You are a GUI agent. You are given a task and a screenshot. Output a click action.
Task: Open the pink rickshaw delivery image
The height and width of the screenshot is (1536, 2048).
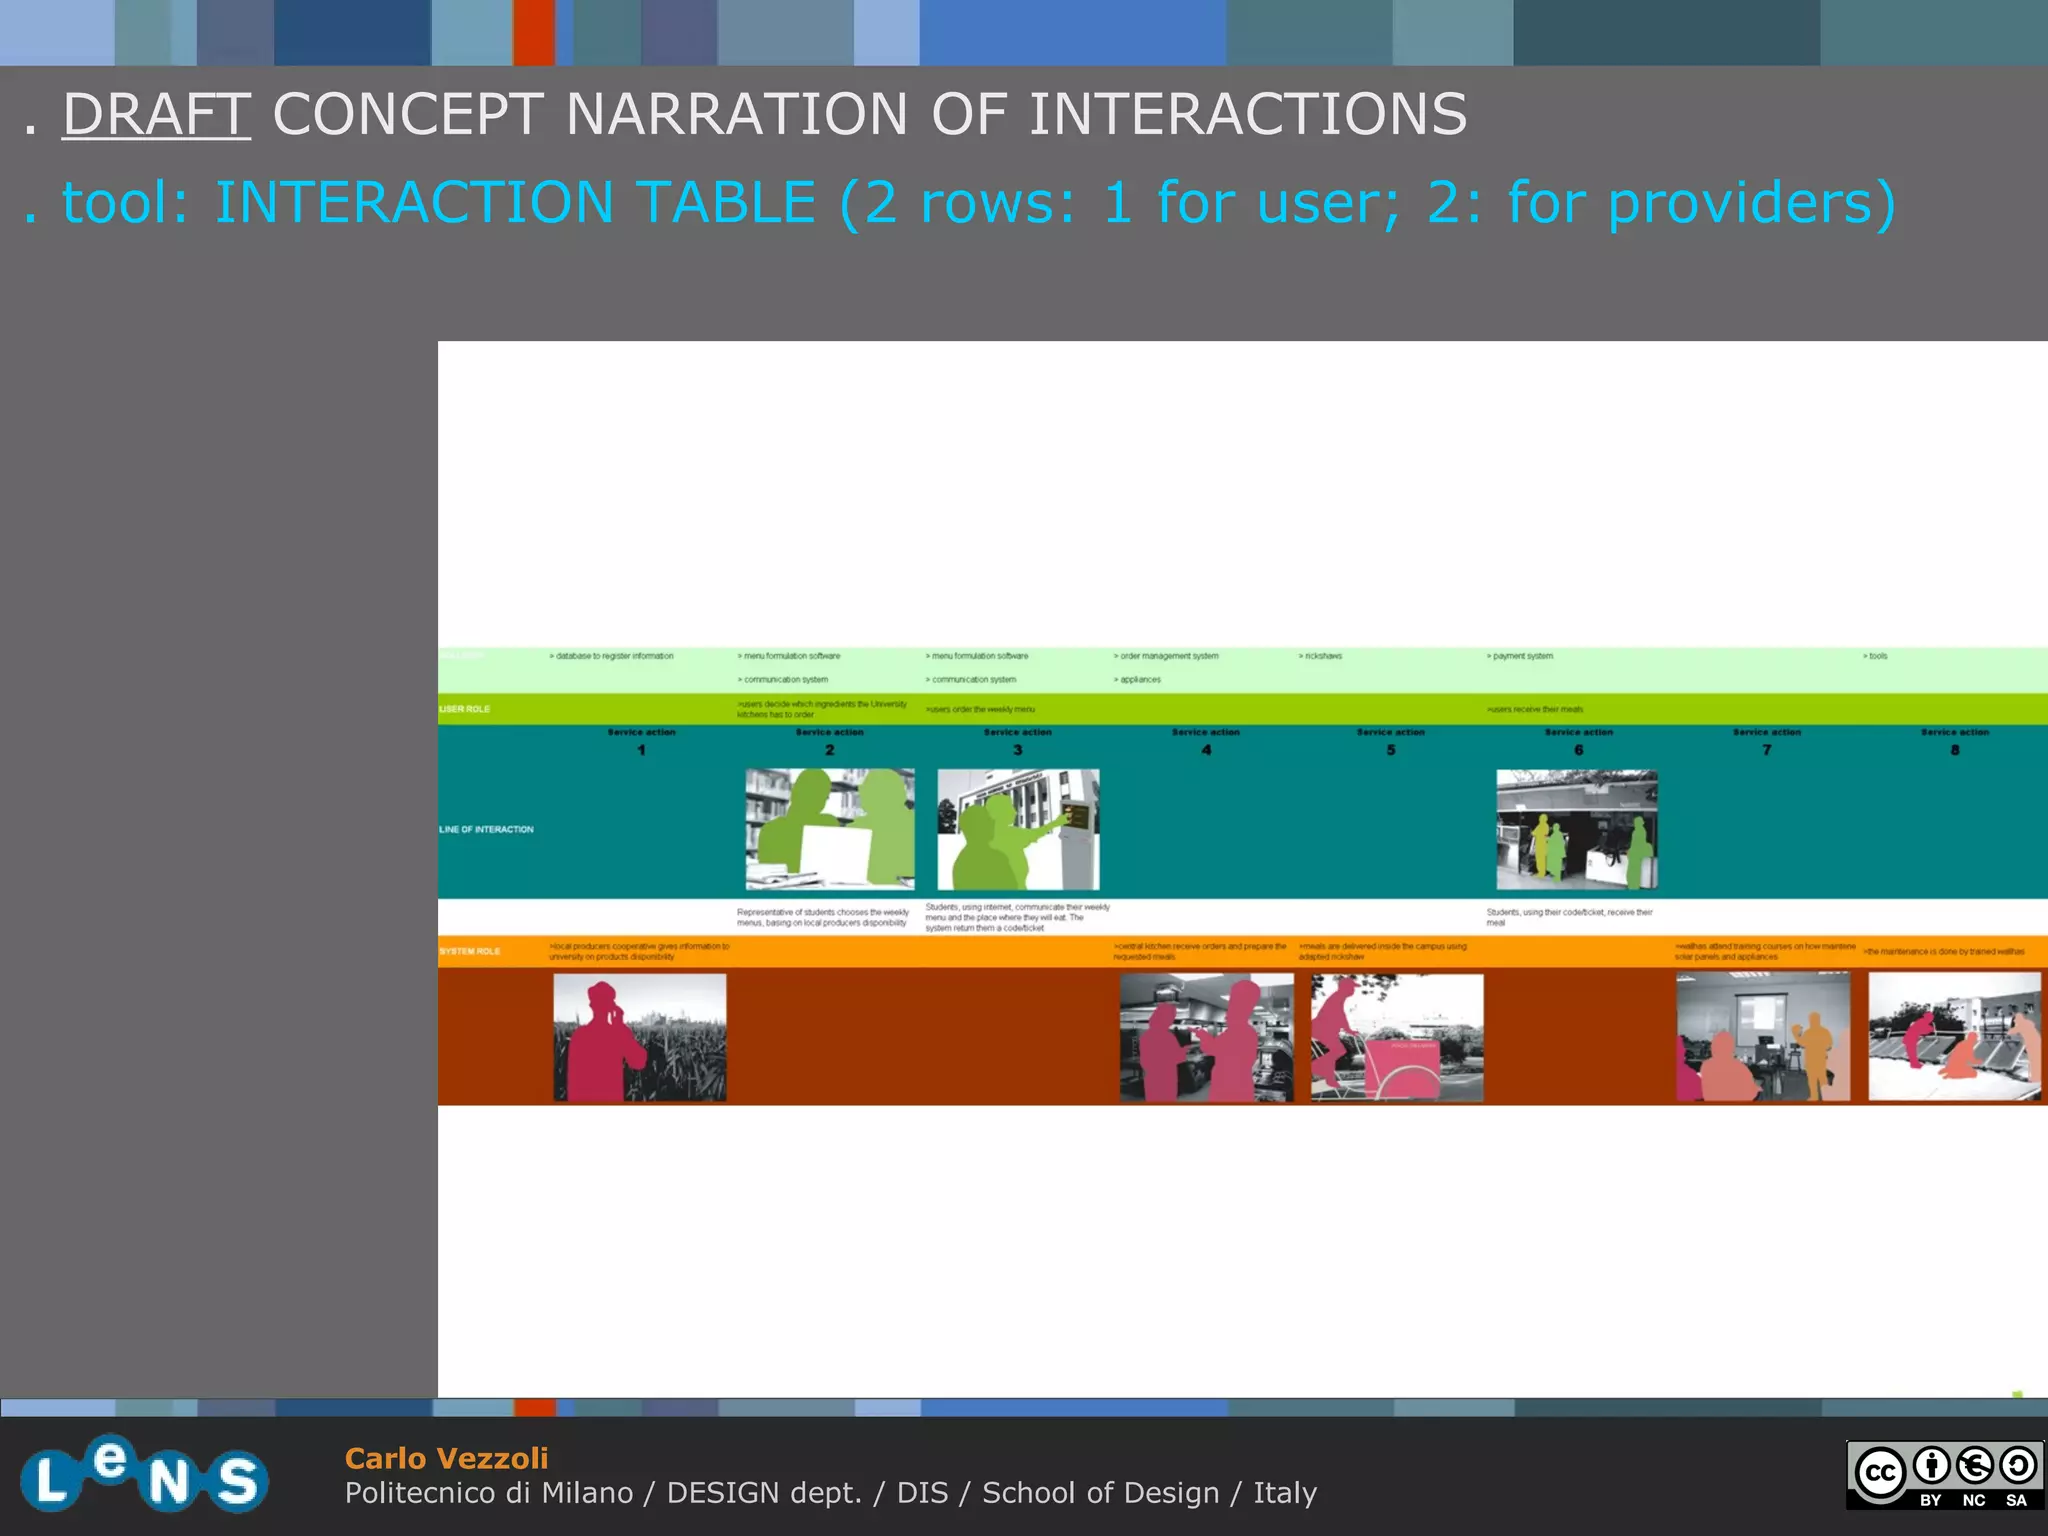1397,1037
